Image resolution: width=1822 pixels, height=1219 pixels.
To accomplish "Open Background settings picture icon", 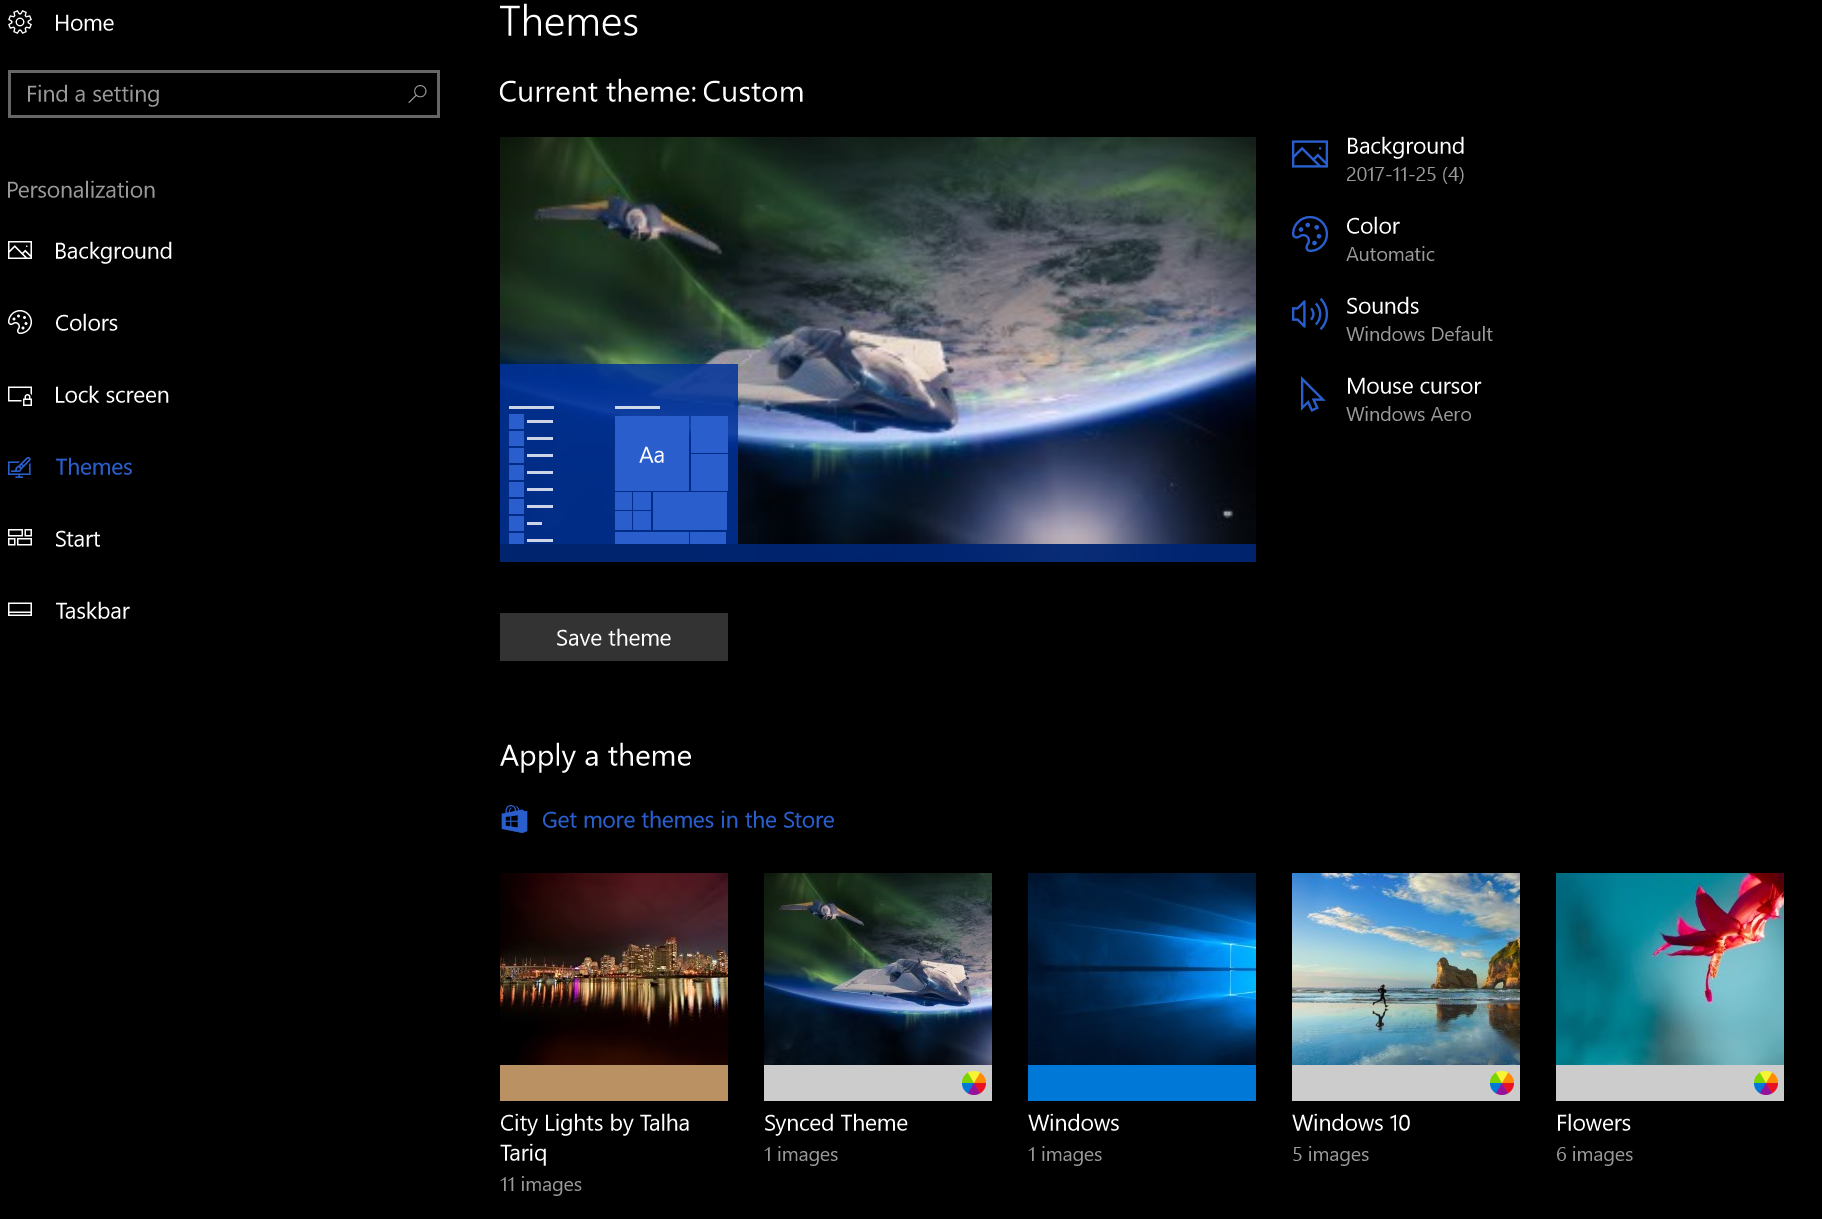I will pyautogui.click(x=1309, y=155).
